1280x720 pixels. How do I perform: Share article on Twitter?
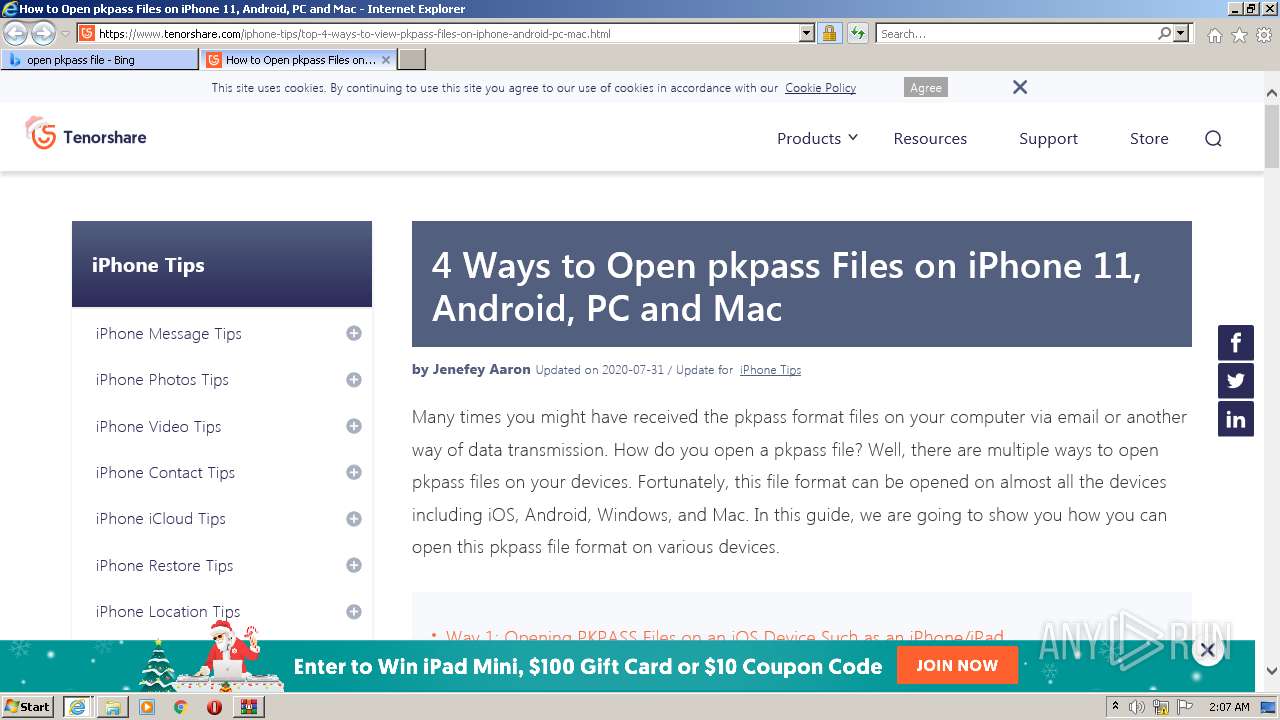pos(1236,381)
